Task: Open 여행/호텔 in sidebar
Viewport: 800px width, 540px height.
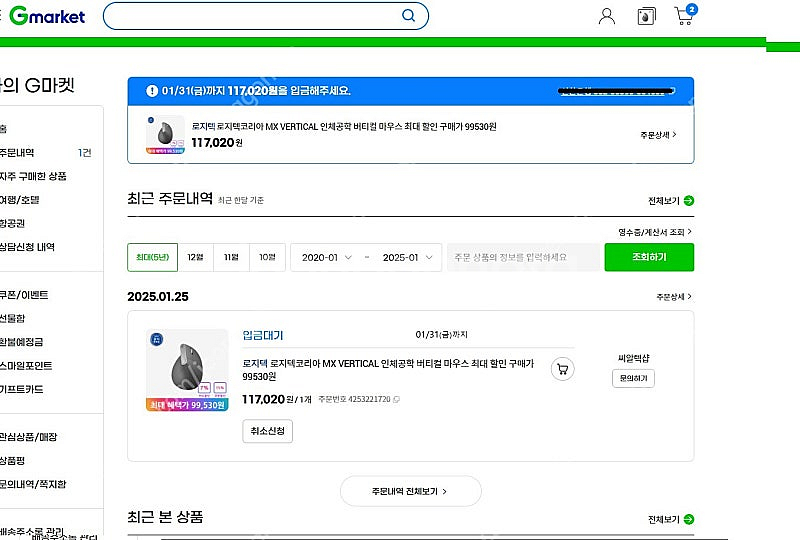Action: click(x=19, y=200)
